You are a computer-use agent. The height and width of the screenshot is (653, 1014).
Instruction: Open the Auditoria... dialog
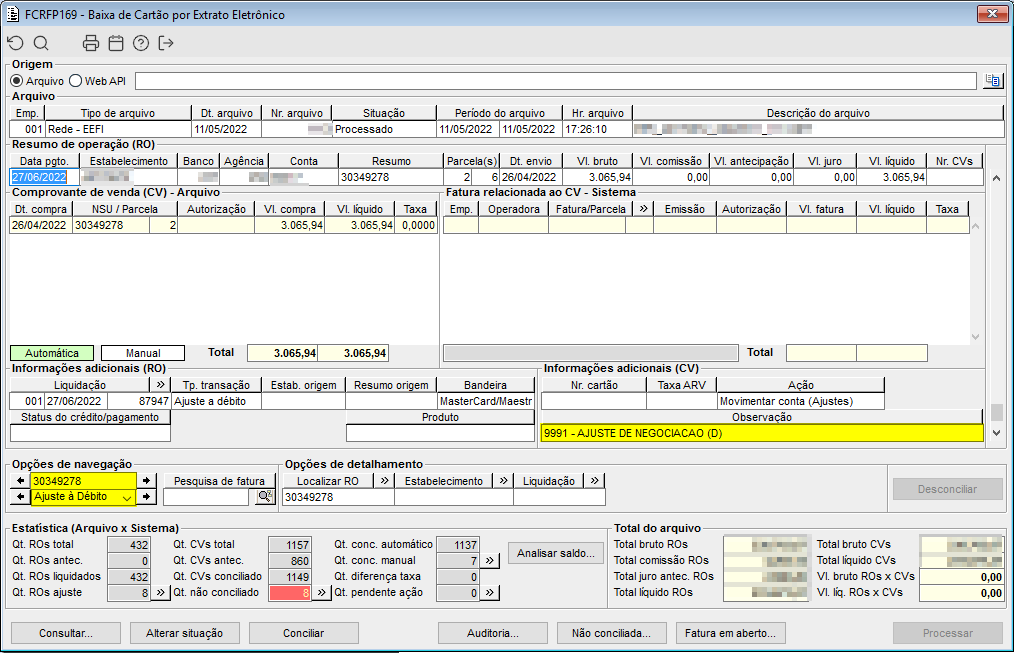(493, 633)
